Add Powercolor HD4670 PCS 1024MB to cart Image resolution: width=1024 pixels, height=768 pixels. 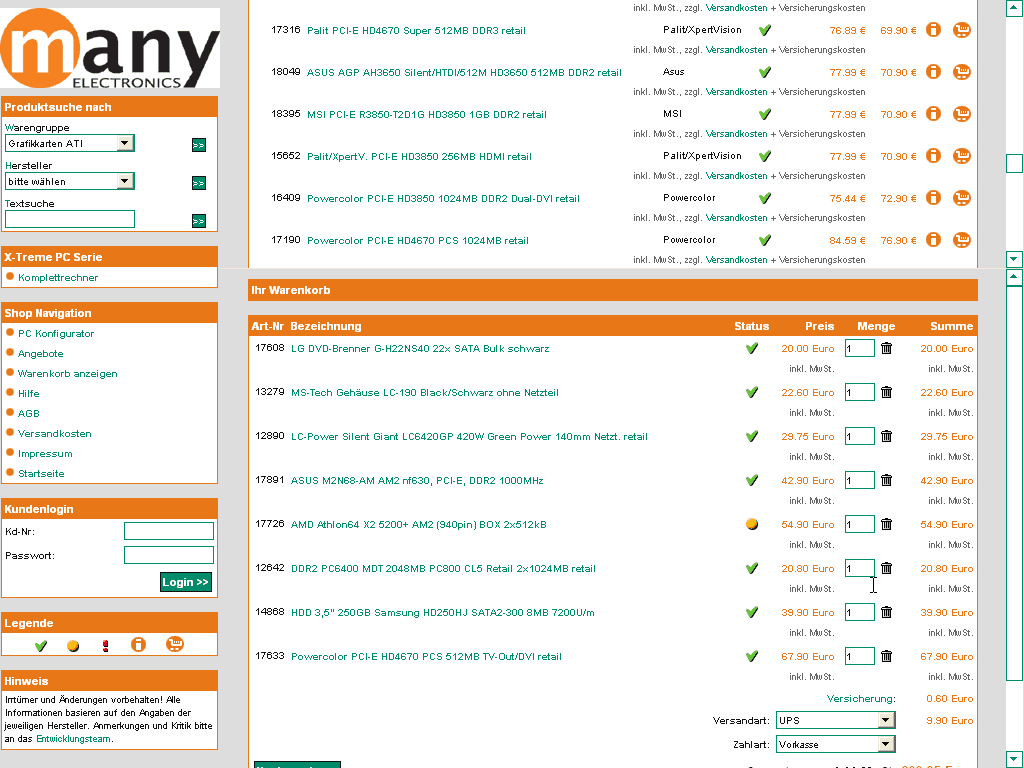tap(961, 240)
